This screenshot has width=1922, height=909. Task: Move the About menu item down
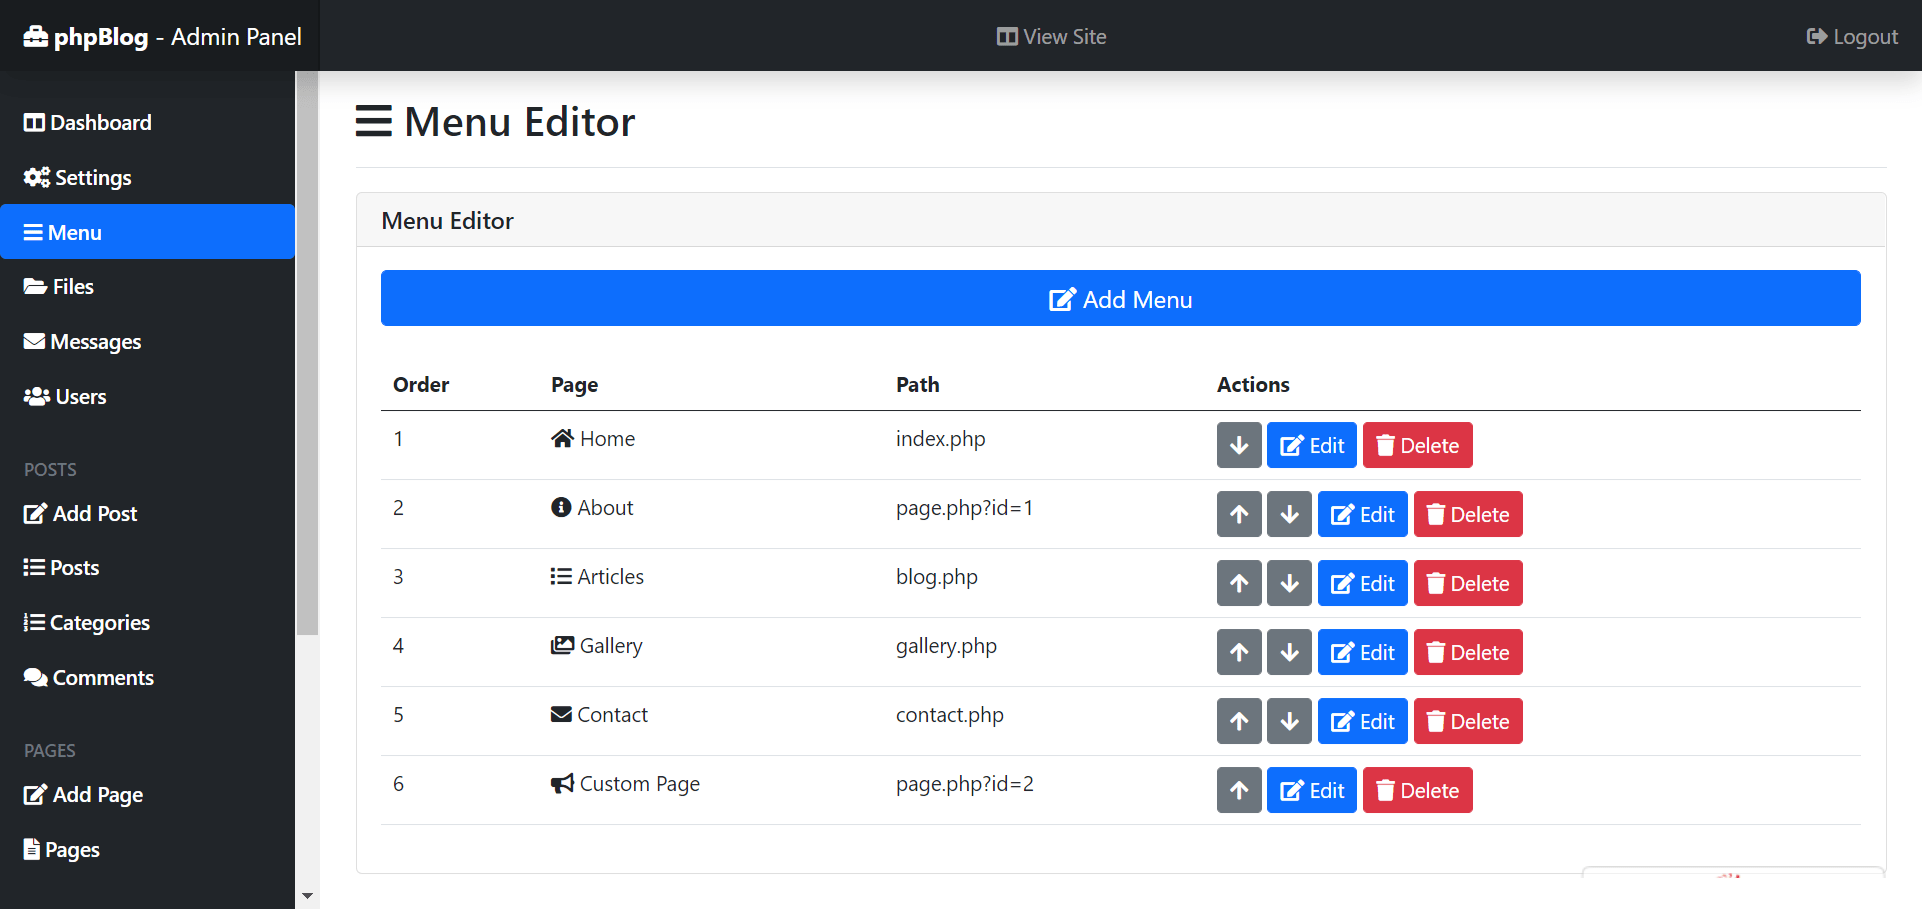(1289, 515)
